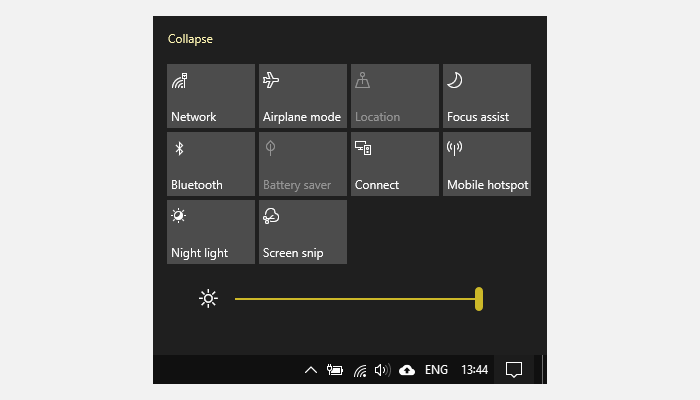Click the sun brightness icon
Viewport: 700px width, 400px height.
click(x=208, y=298)
